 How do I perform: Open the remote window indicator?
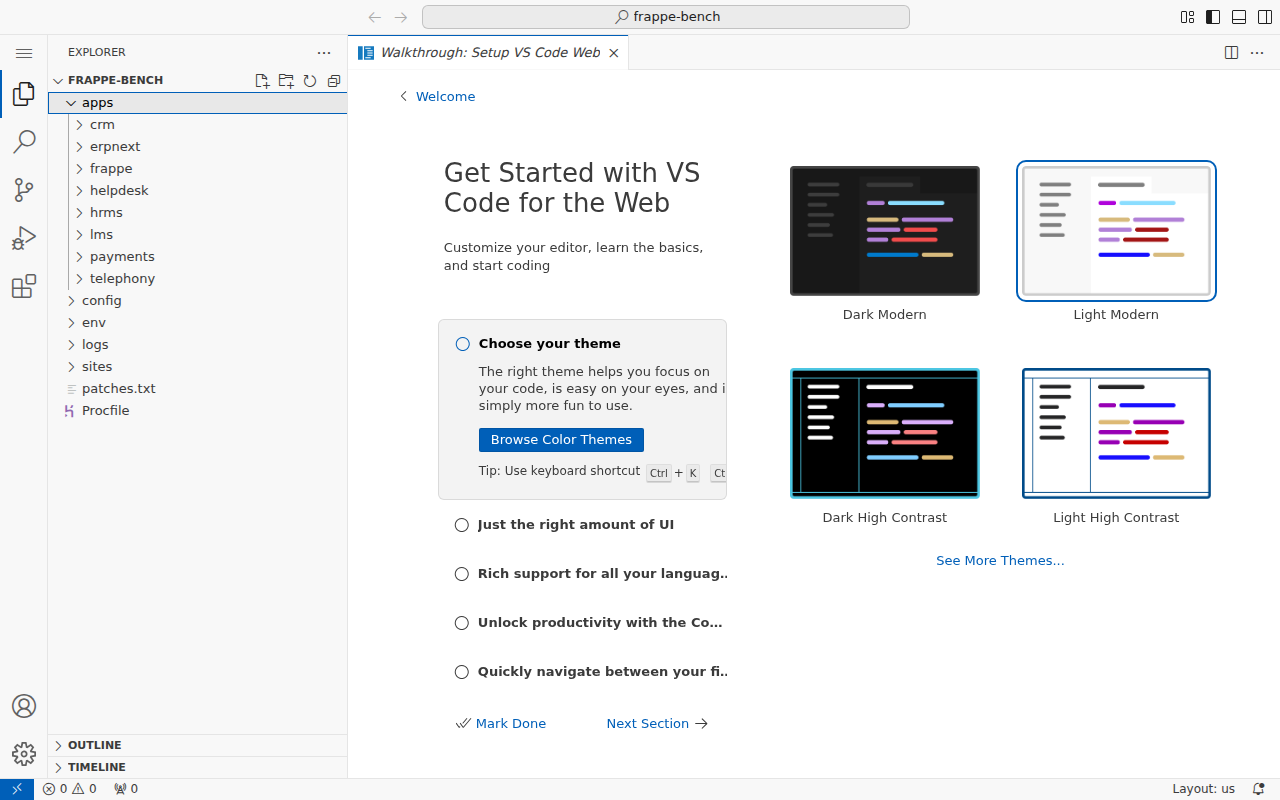[17, 789]
